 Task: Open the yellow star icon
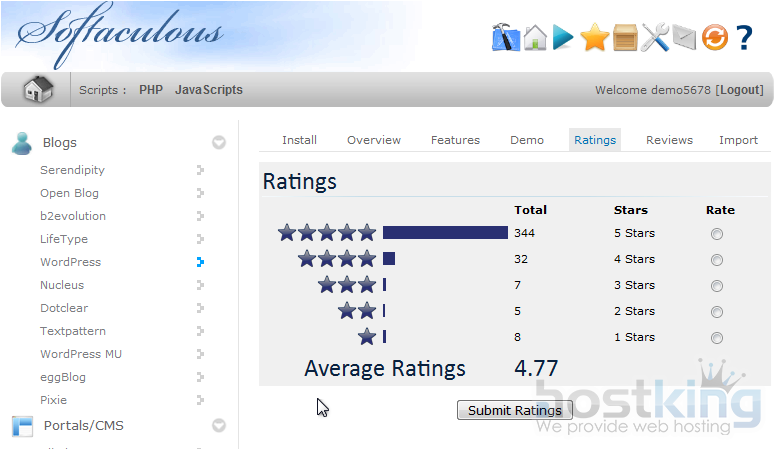coord(594,38)
